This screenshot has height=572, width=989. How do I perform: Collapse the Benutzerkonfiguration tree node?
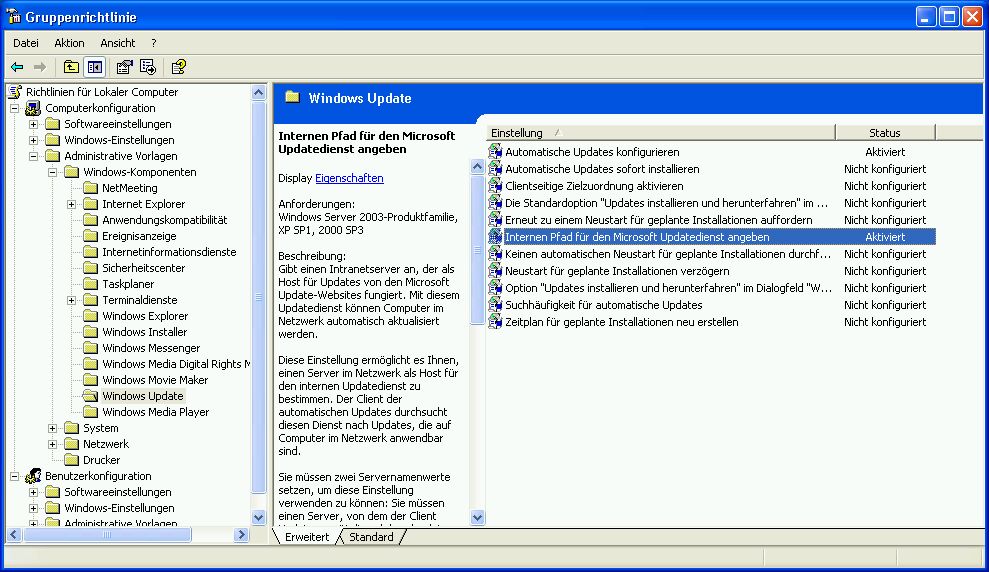(x=15, y=476)
